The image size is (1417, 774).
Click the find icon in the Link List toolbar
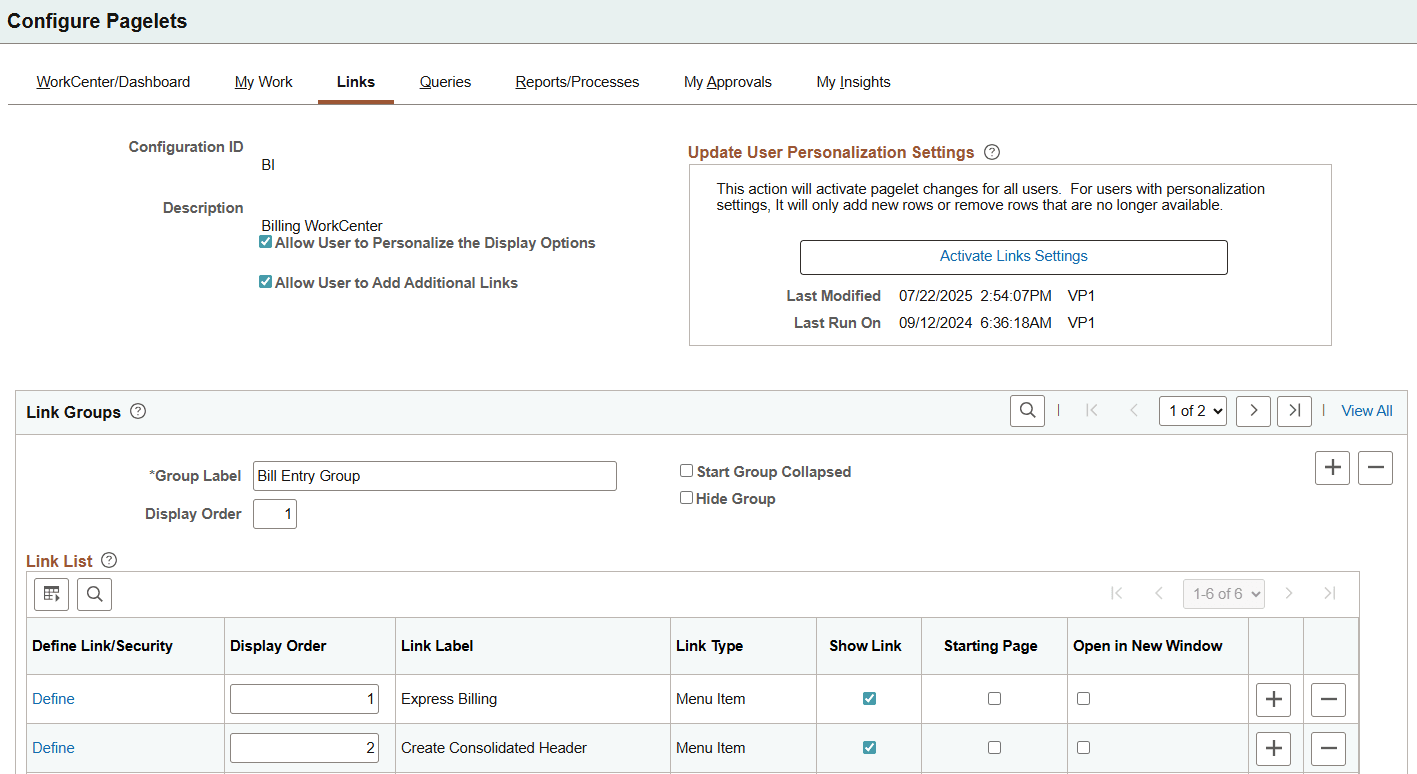(94, 593)
